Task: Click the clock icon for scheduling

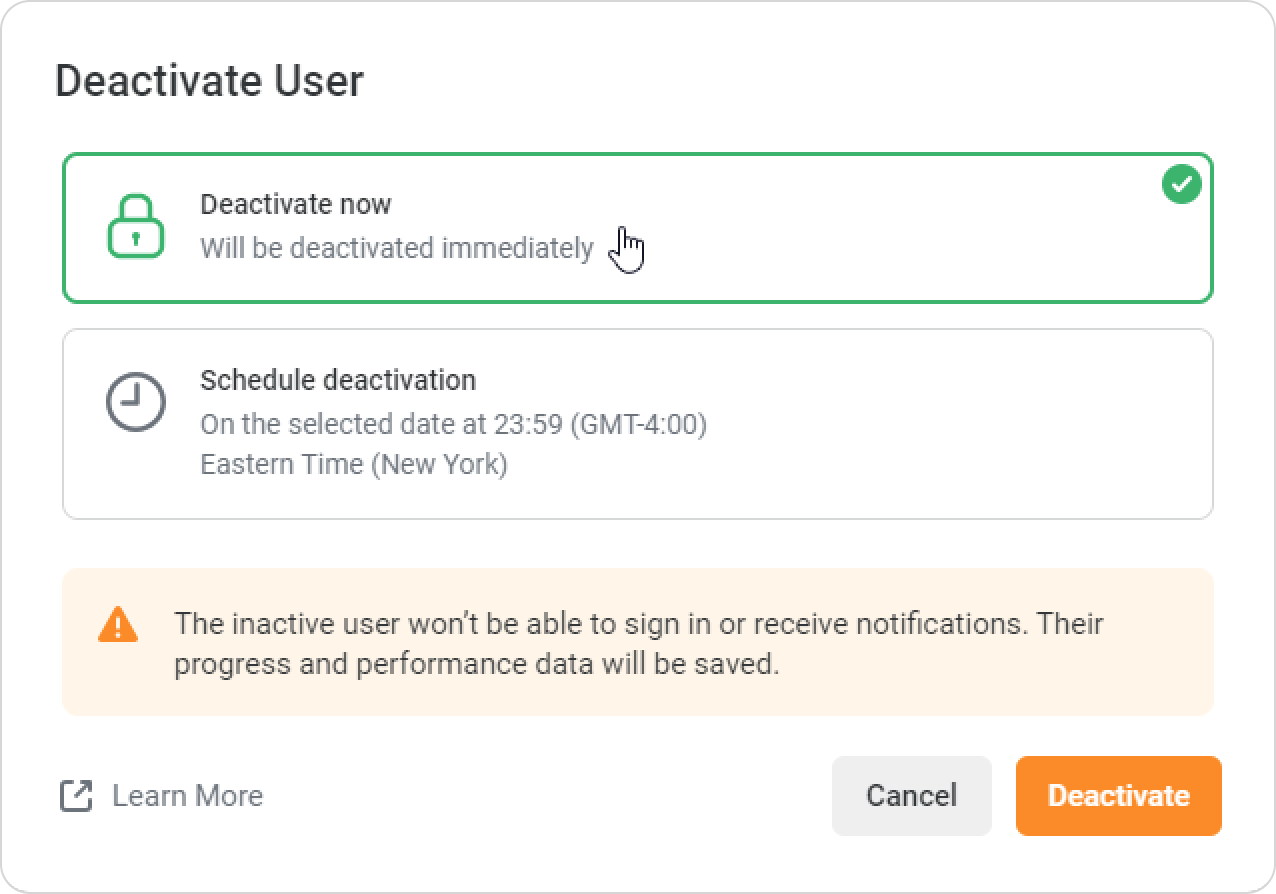Action: pos(136,402)
